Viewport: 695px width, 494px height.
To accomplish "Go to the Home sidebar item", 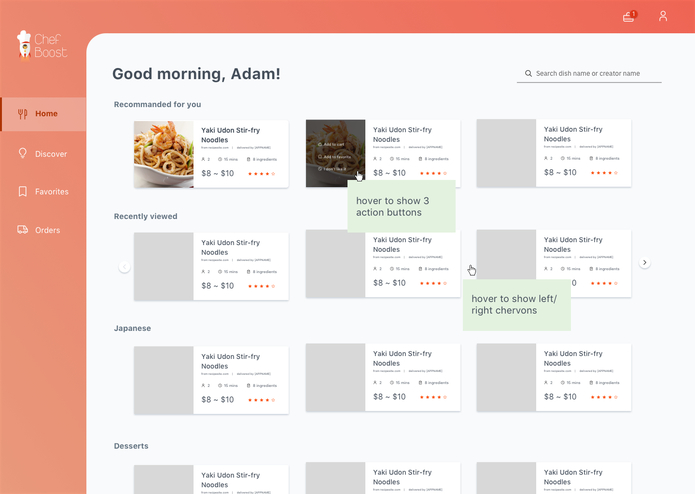I will [43, 114].
